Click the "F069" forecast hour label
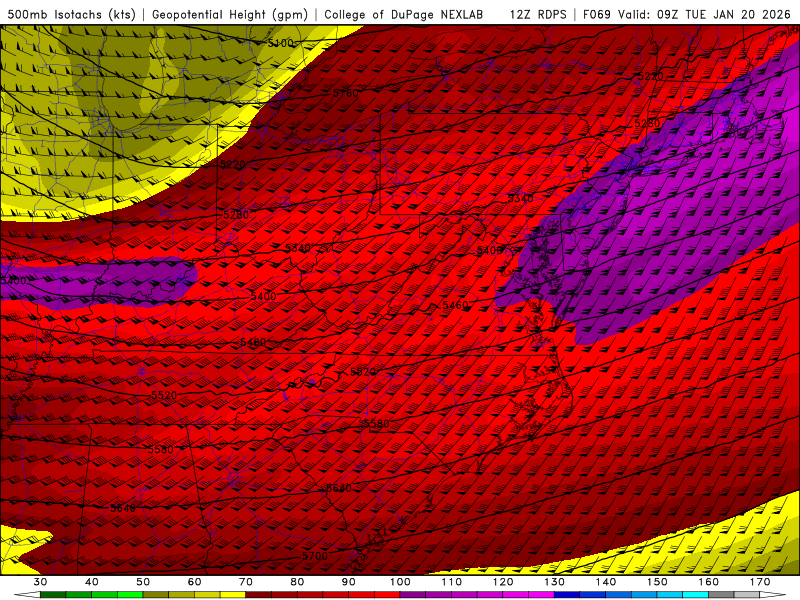Image resolution: width=800 pixels, height=600 pixels. [x=597, y=14]
